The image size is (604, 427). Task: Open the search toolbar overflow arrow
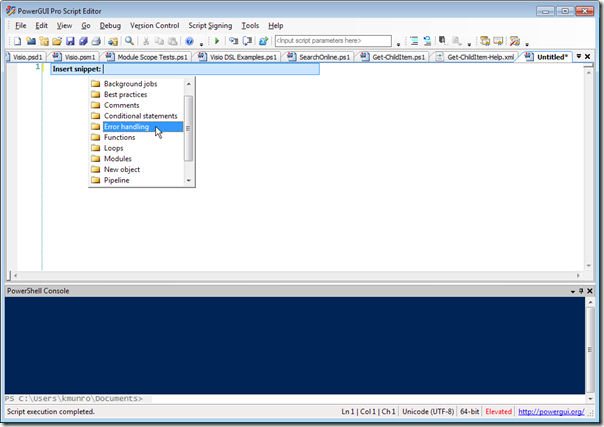coord(469,44)
